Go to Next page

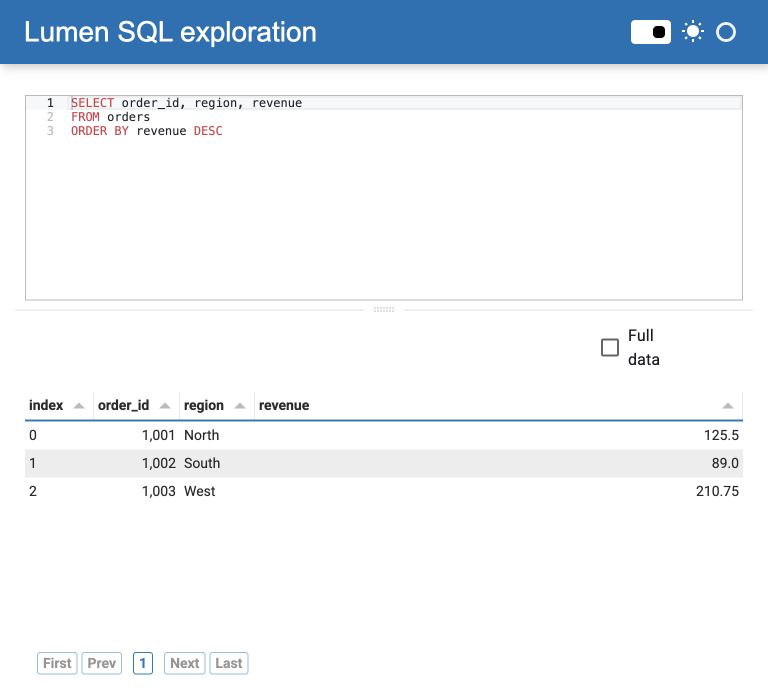[x=185, y=663]
